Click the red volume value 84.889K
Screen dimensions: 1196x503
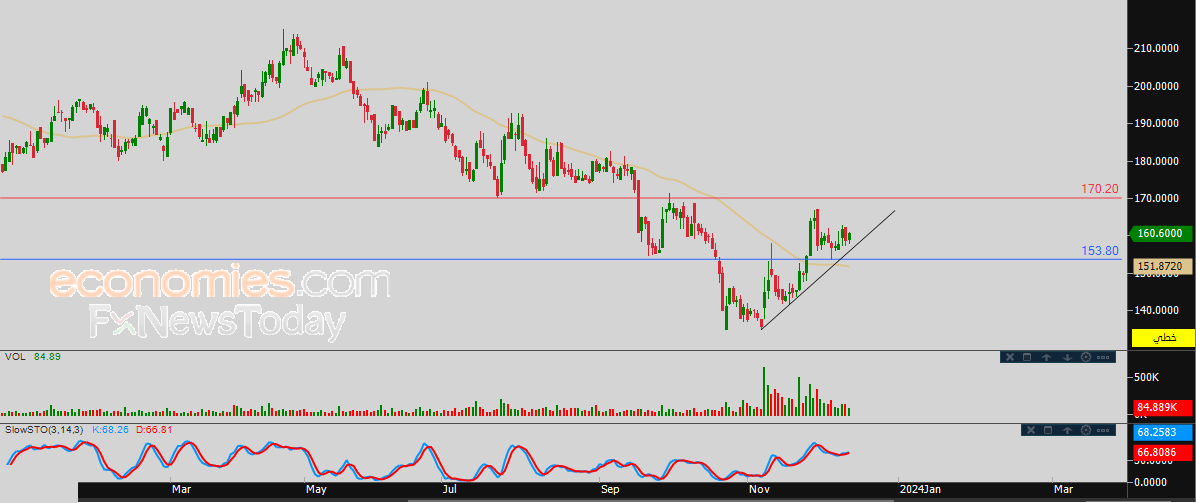pyautogui.click(x=1162, y=408)
